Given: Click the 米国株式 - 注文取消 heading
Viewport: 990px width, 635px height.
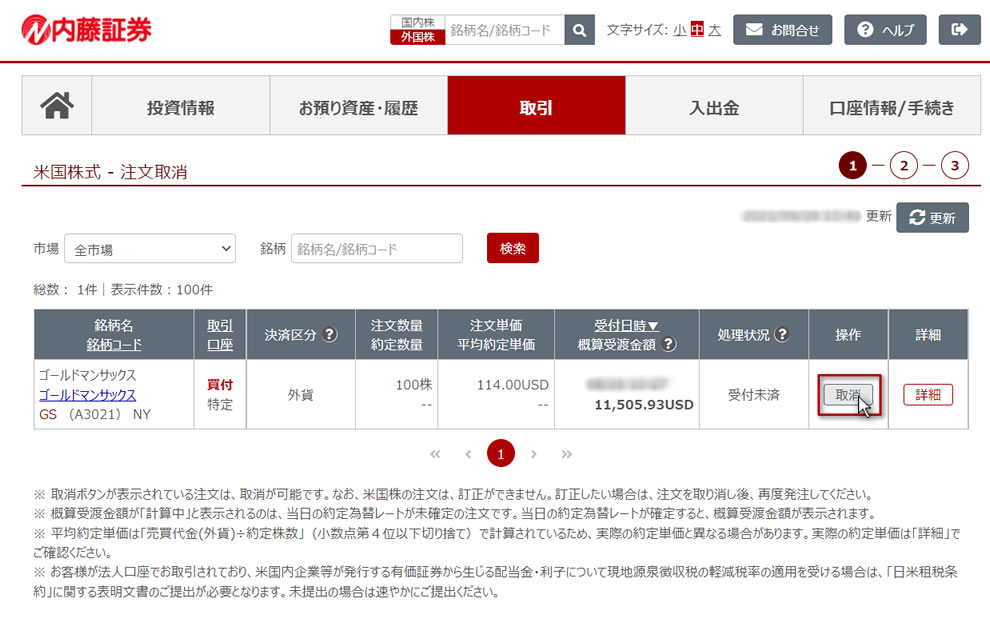Looking at the screenshot, I should pyautogui.click(x=110, y=172).
